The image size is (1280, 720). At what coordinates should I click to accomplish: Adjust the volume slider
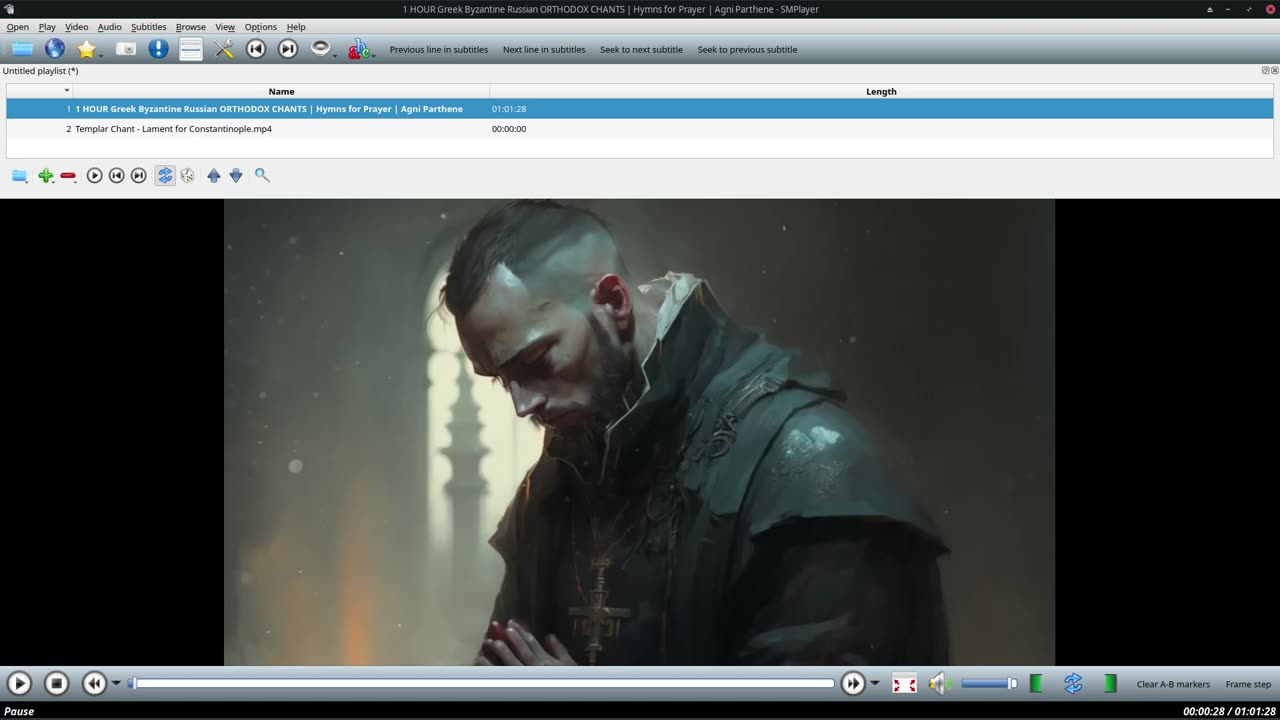click(989, 684)
